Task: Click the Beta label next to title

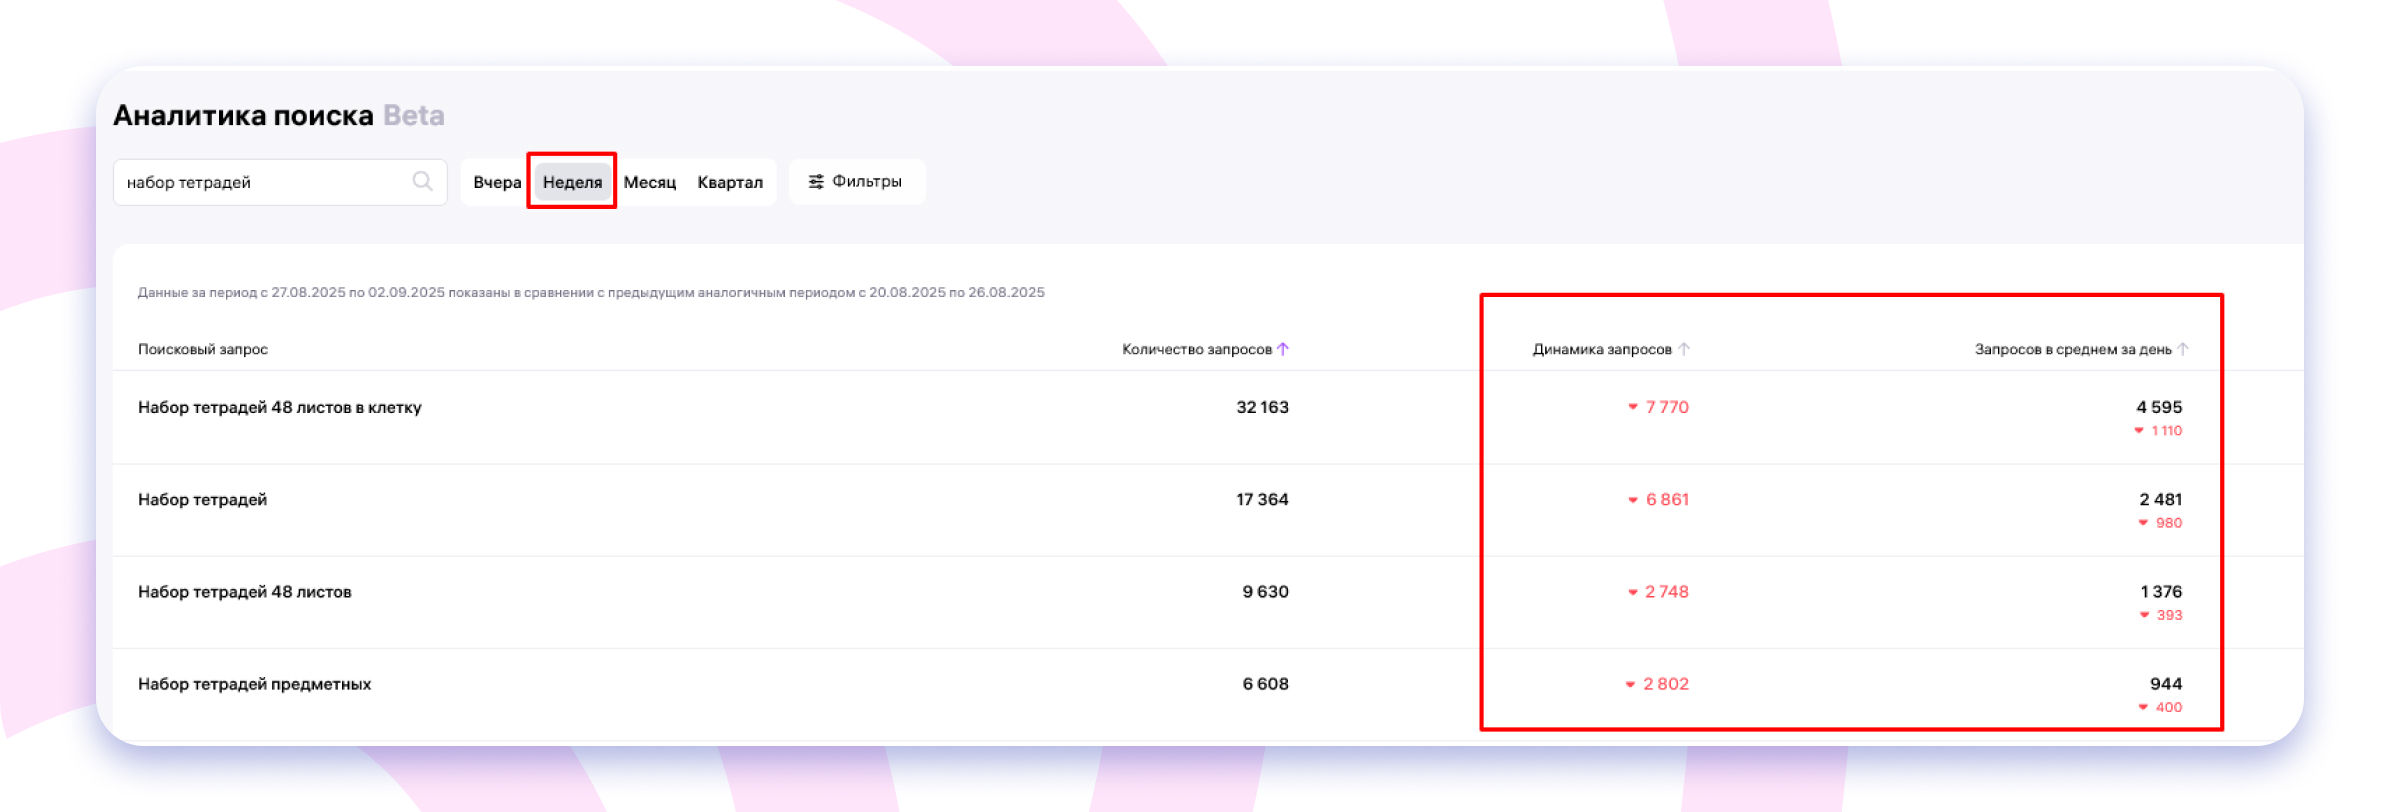Action: tap(414, 115)
